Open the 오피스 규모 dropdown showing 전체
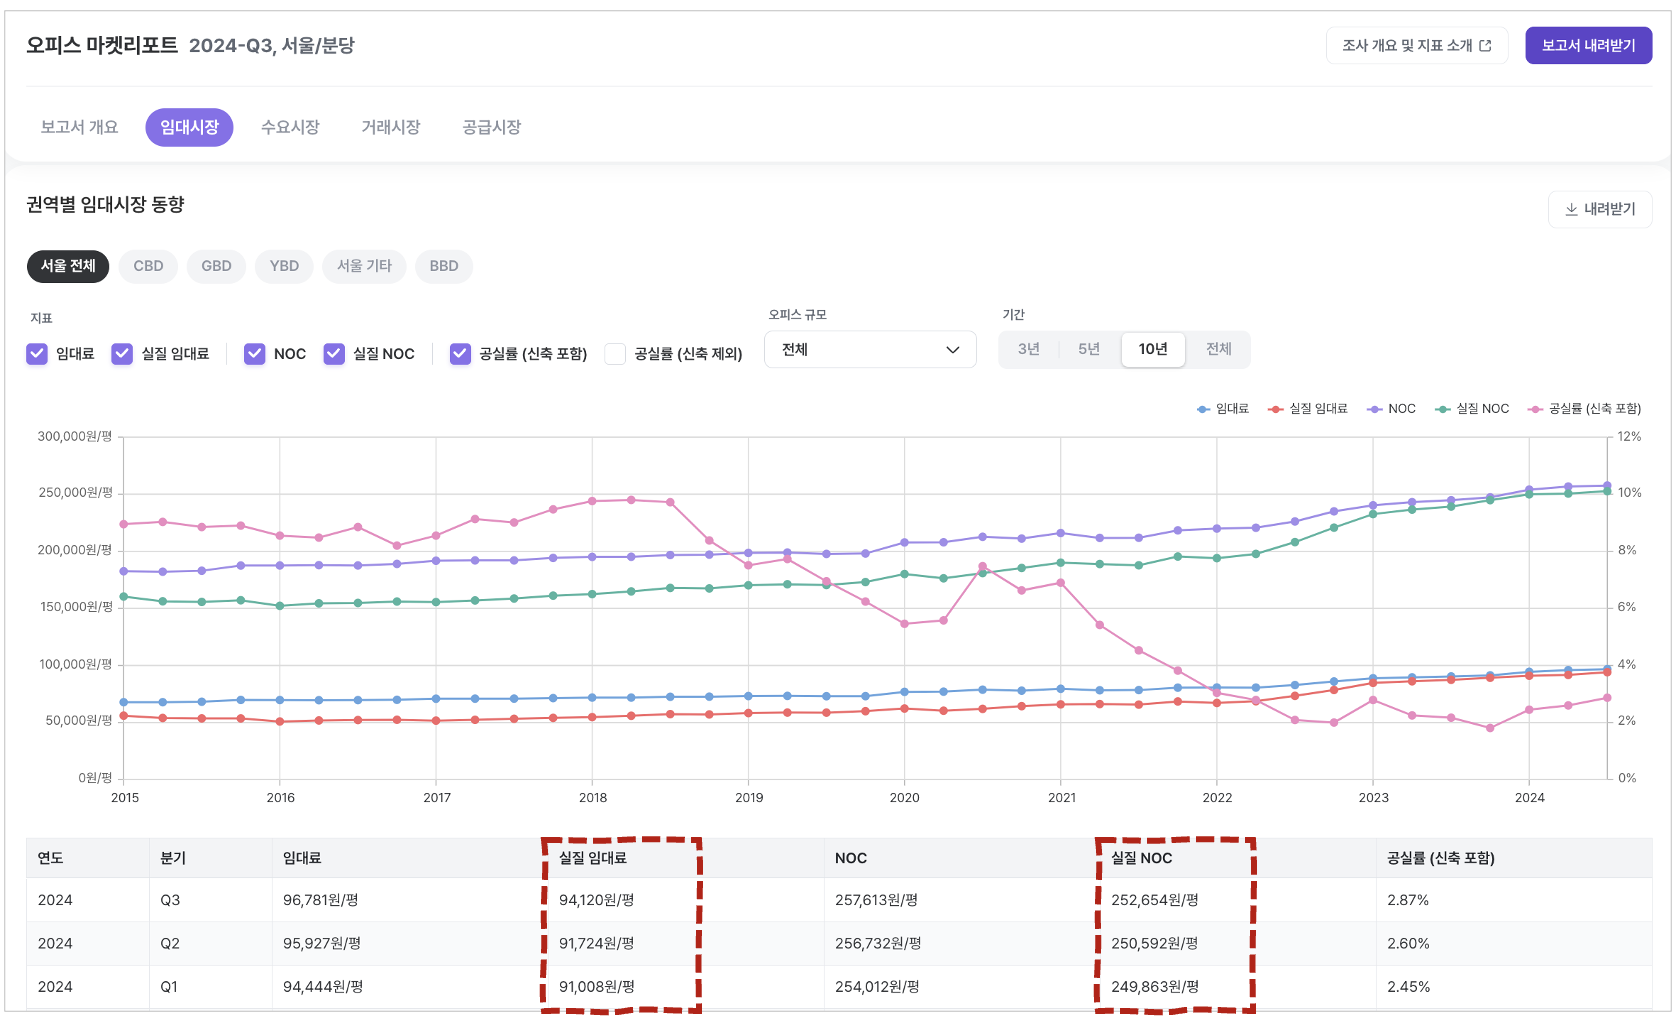 tap(869, 350)
